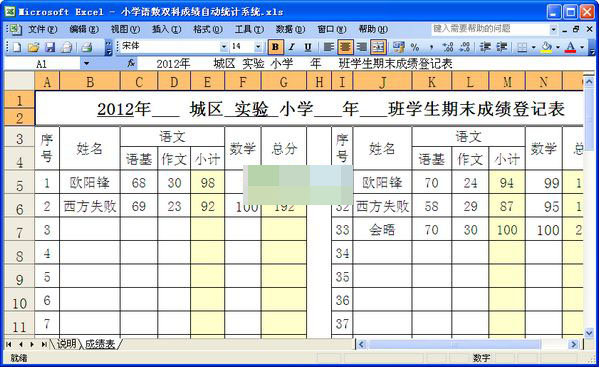Expand the Name Box dropdown
Viewport: 599px width, 367px height.
pos(87,64)
